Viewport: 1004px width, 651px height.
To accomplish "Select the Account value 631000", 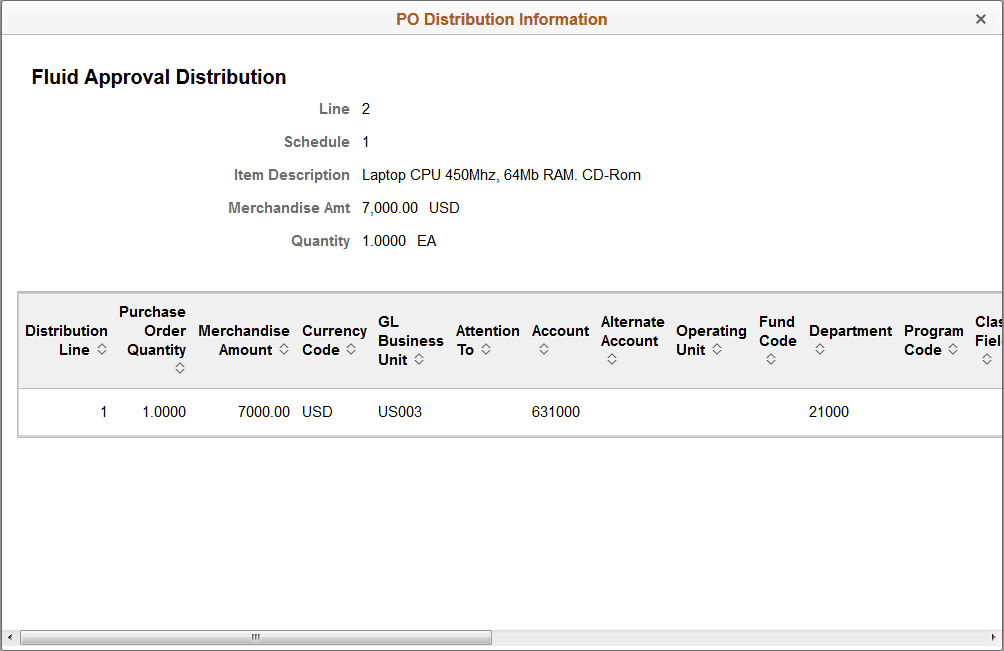I will click(557, 411).
